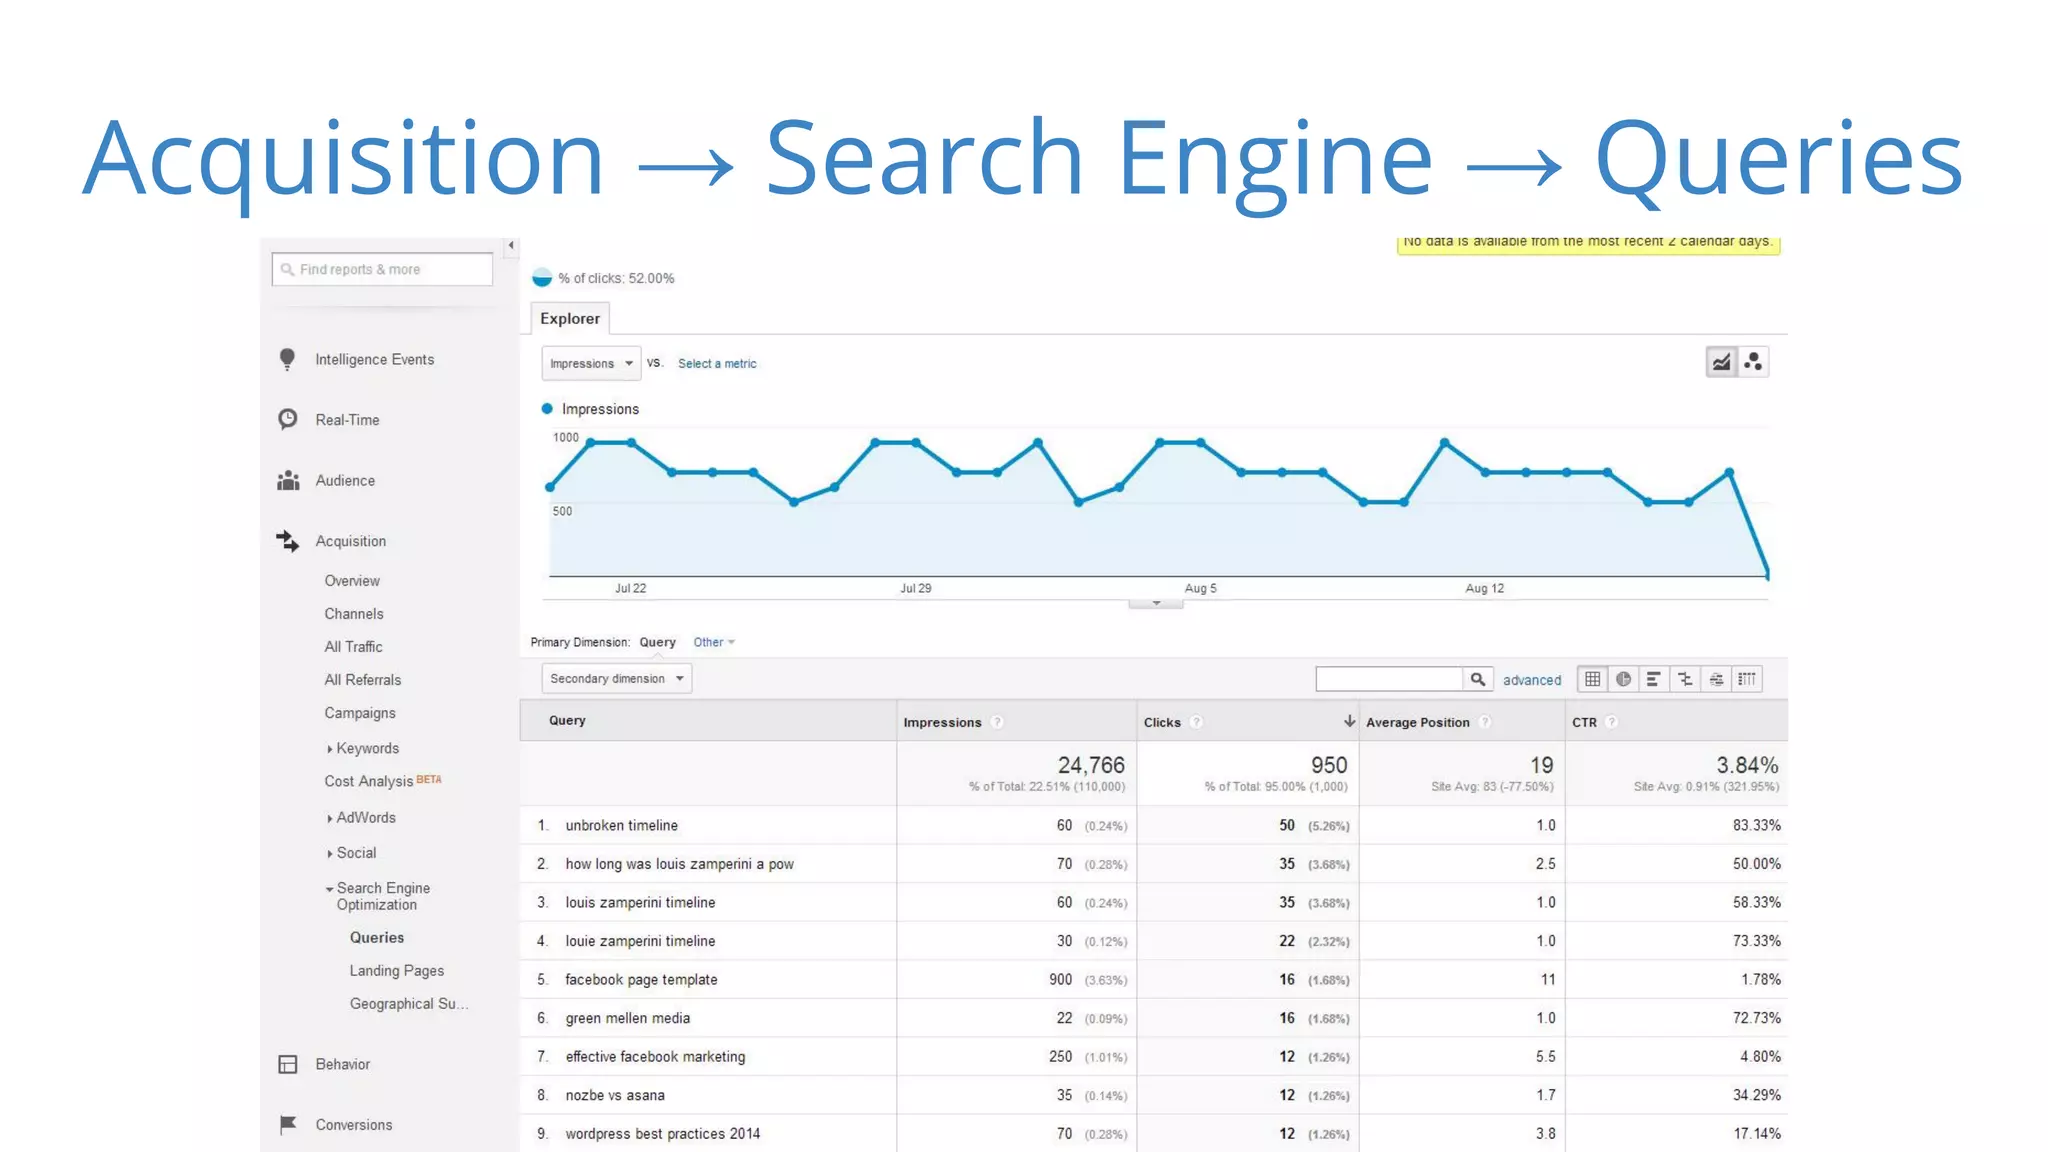The image size is (2048, 1152).
Task: Click Clicks column help icon
Action: click(1197, 722)
